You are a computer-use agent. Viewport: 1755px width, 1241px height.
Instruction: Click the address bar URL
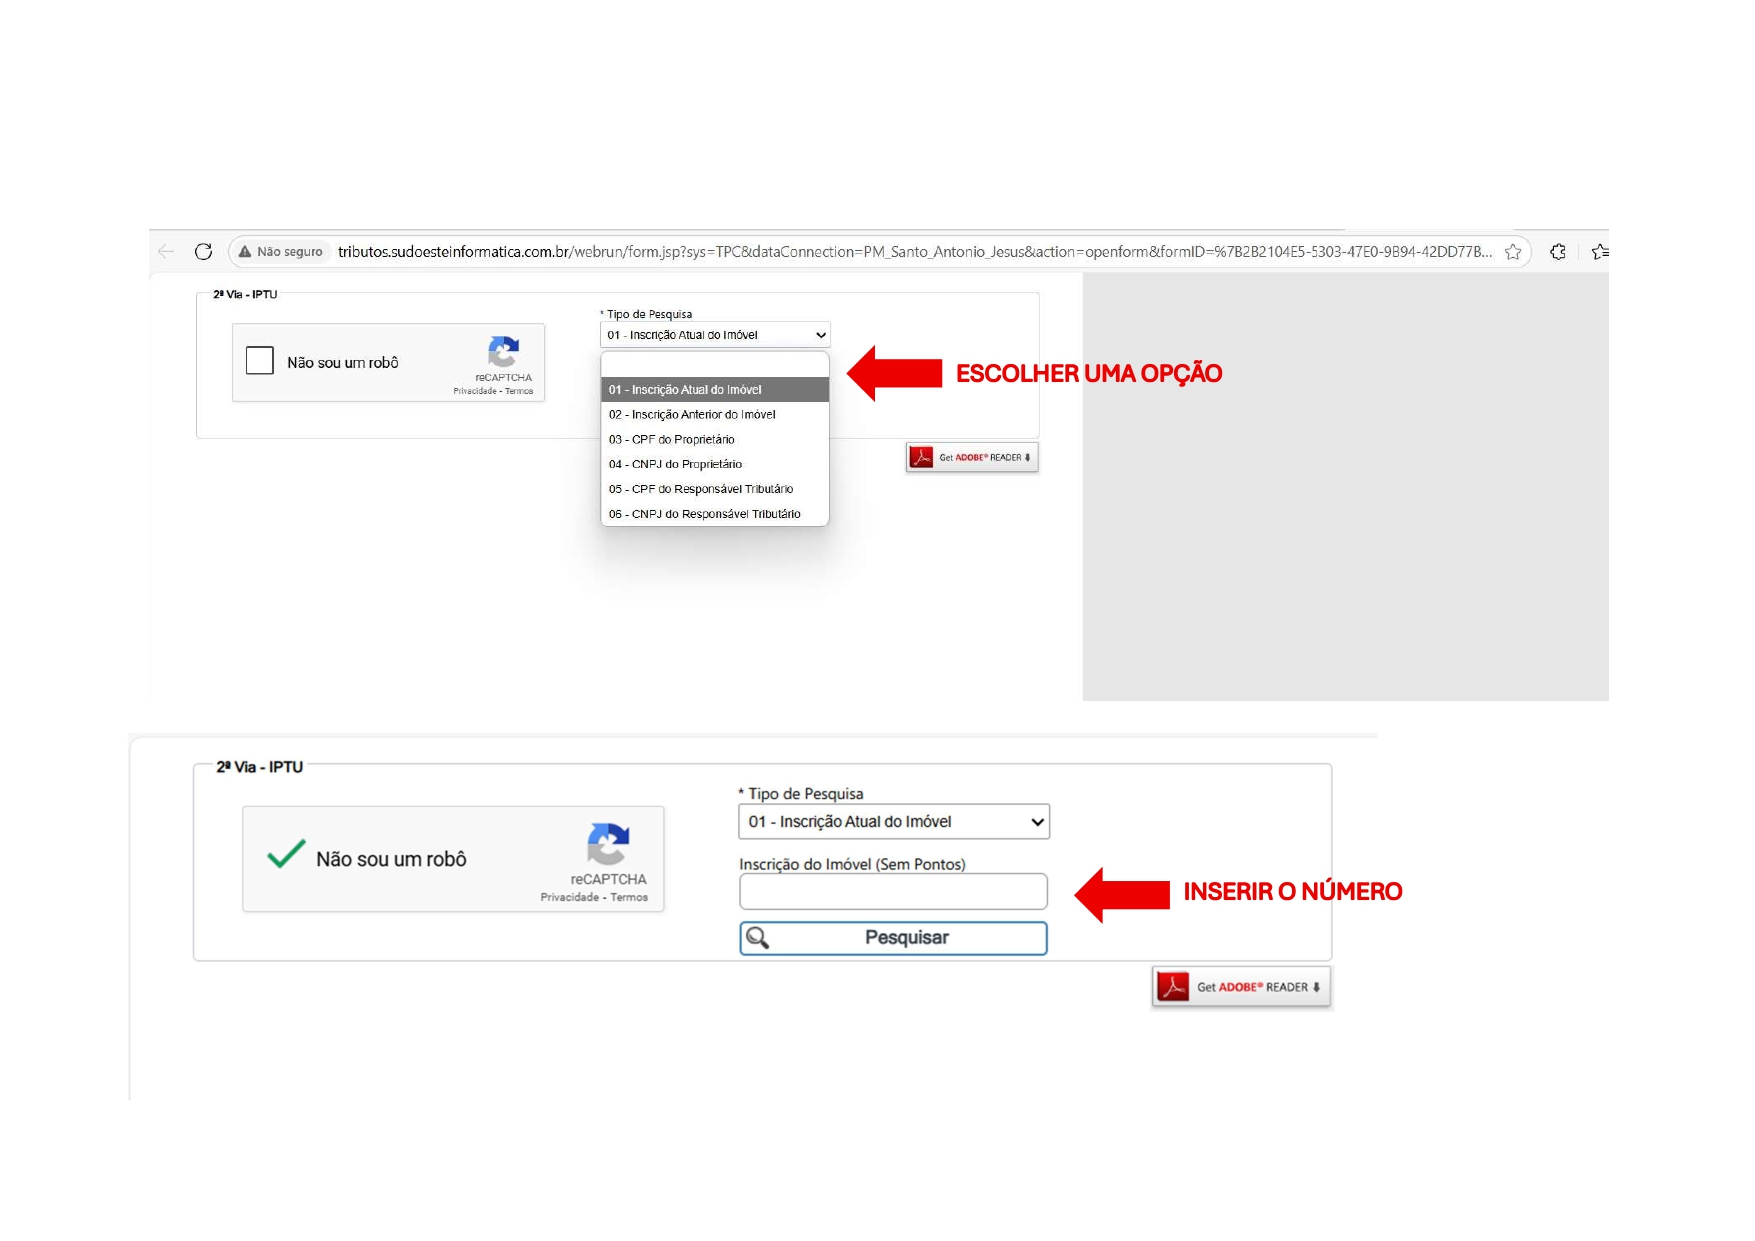point(914,252)
